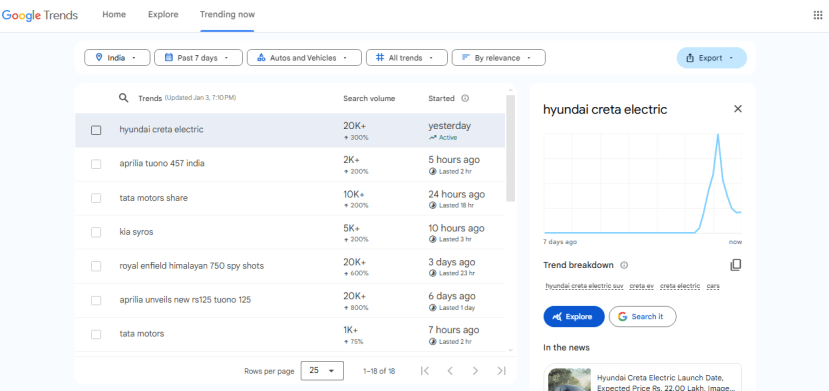Click the 1–18 of 18 pagination text

click(x=379, y=371)
